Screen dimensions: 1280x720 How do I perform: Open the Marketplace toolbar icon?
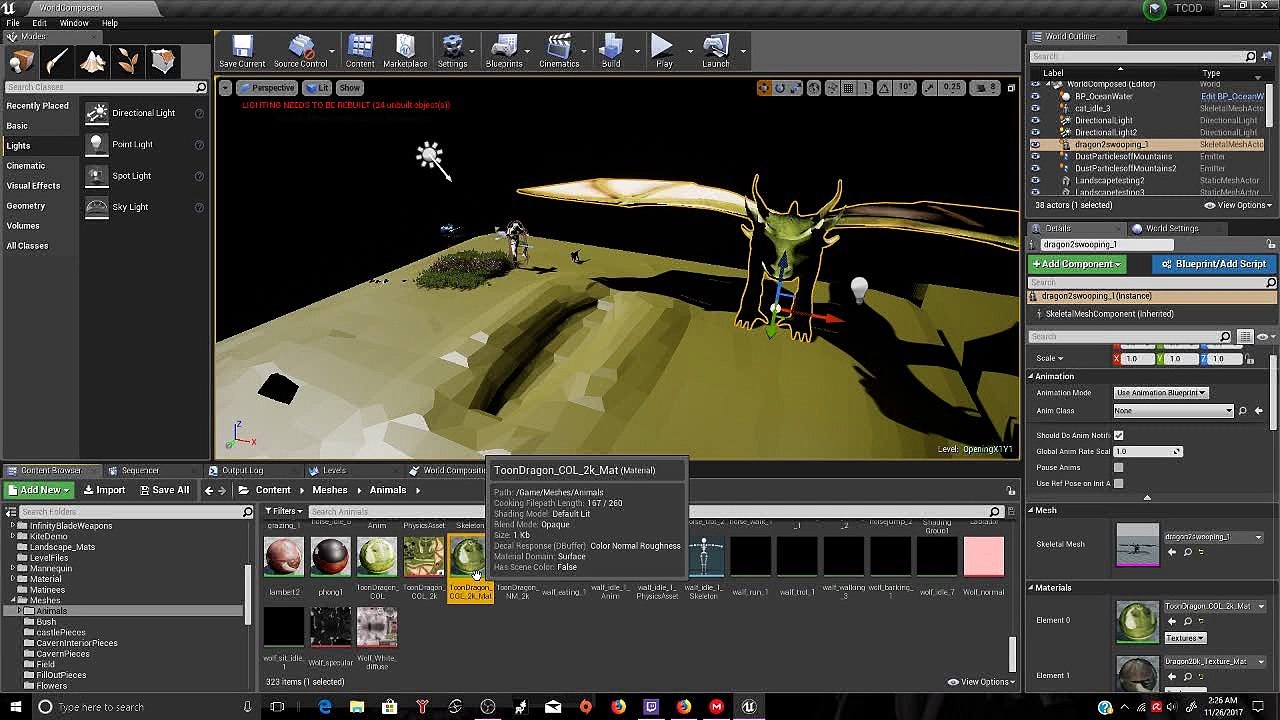[x=405, y=47]
